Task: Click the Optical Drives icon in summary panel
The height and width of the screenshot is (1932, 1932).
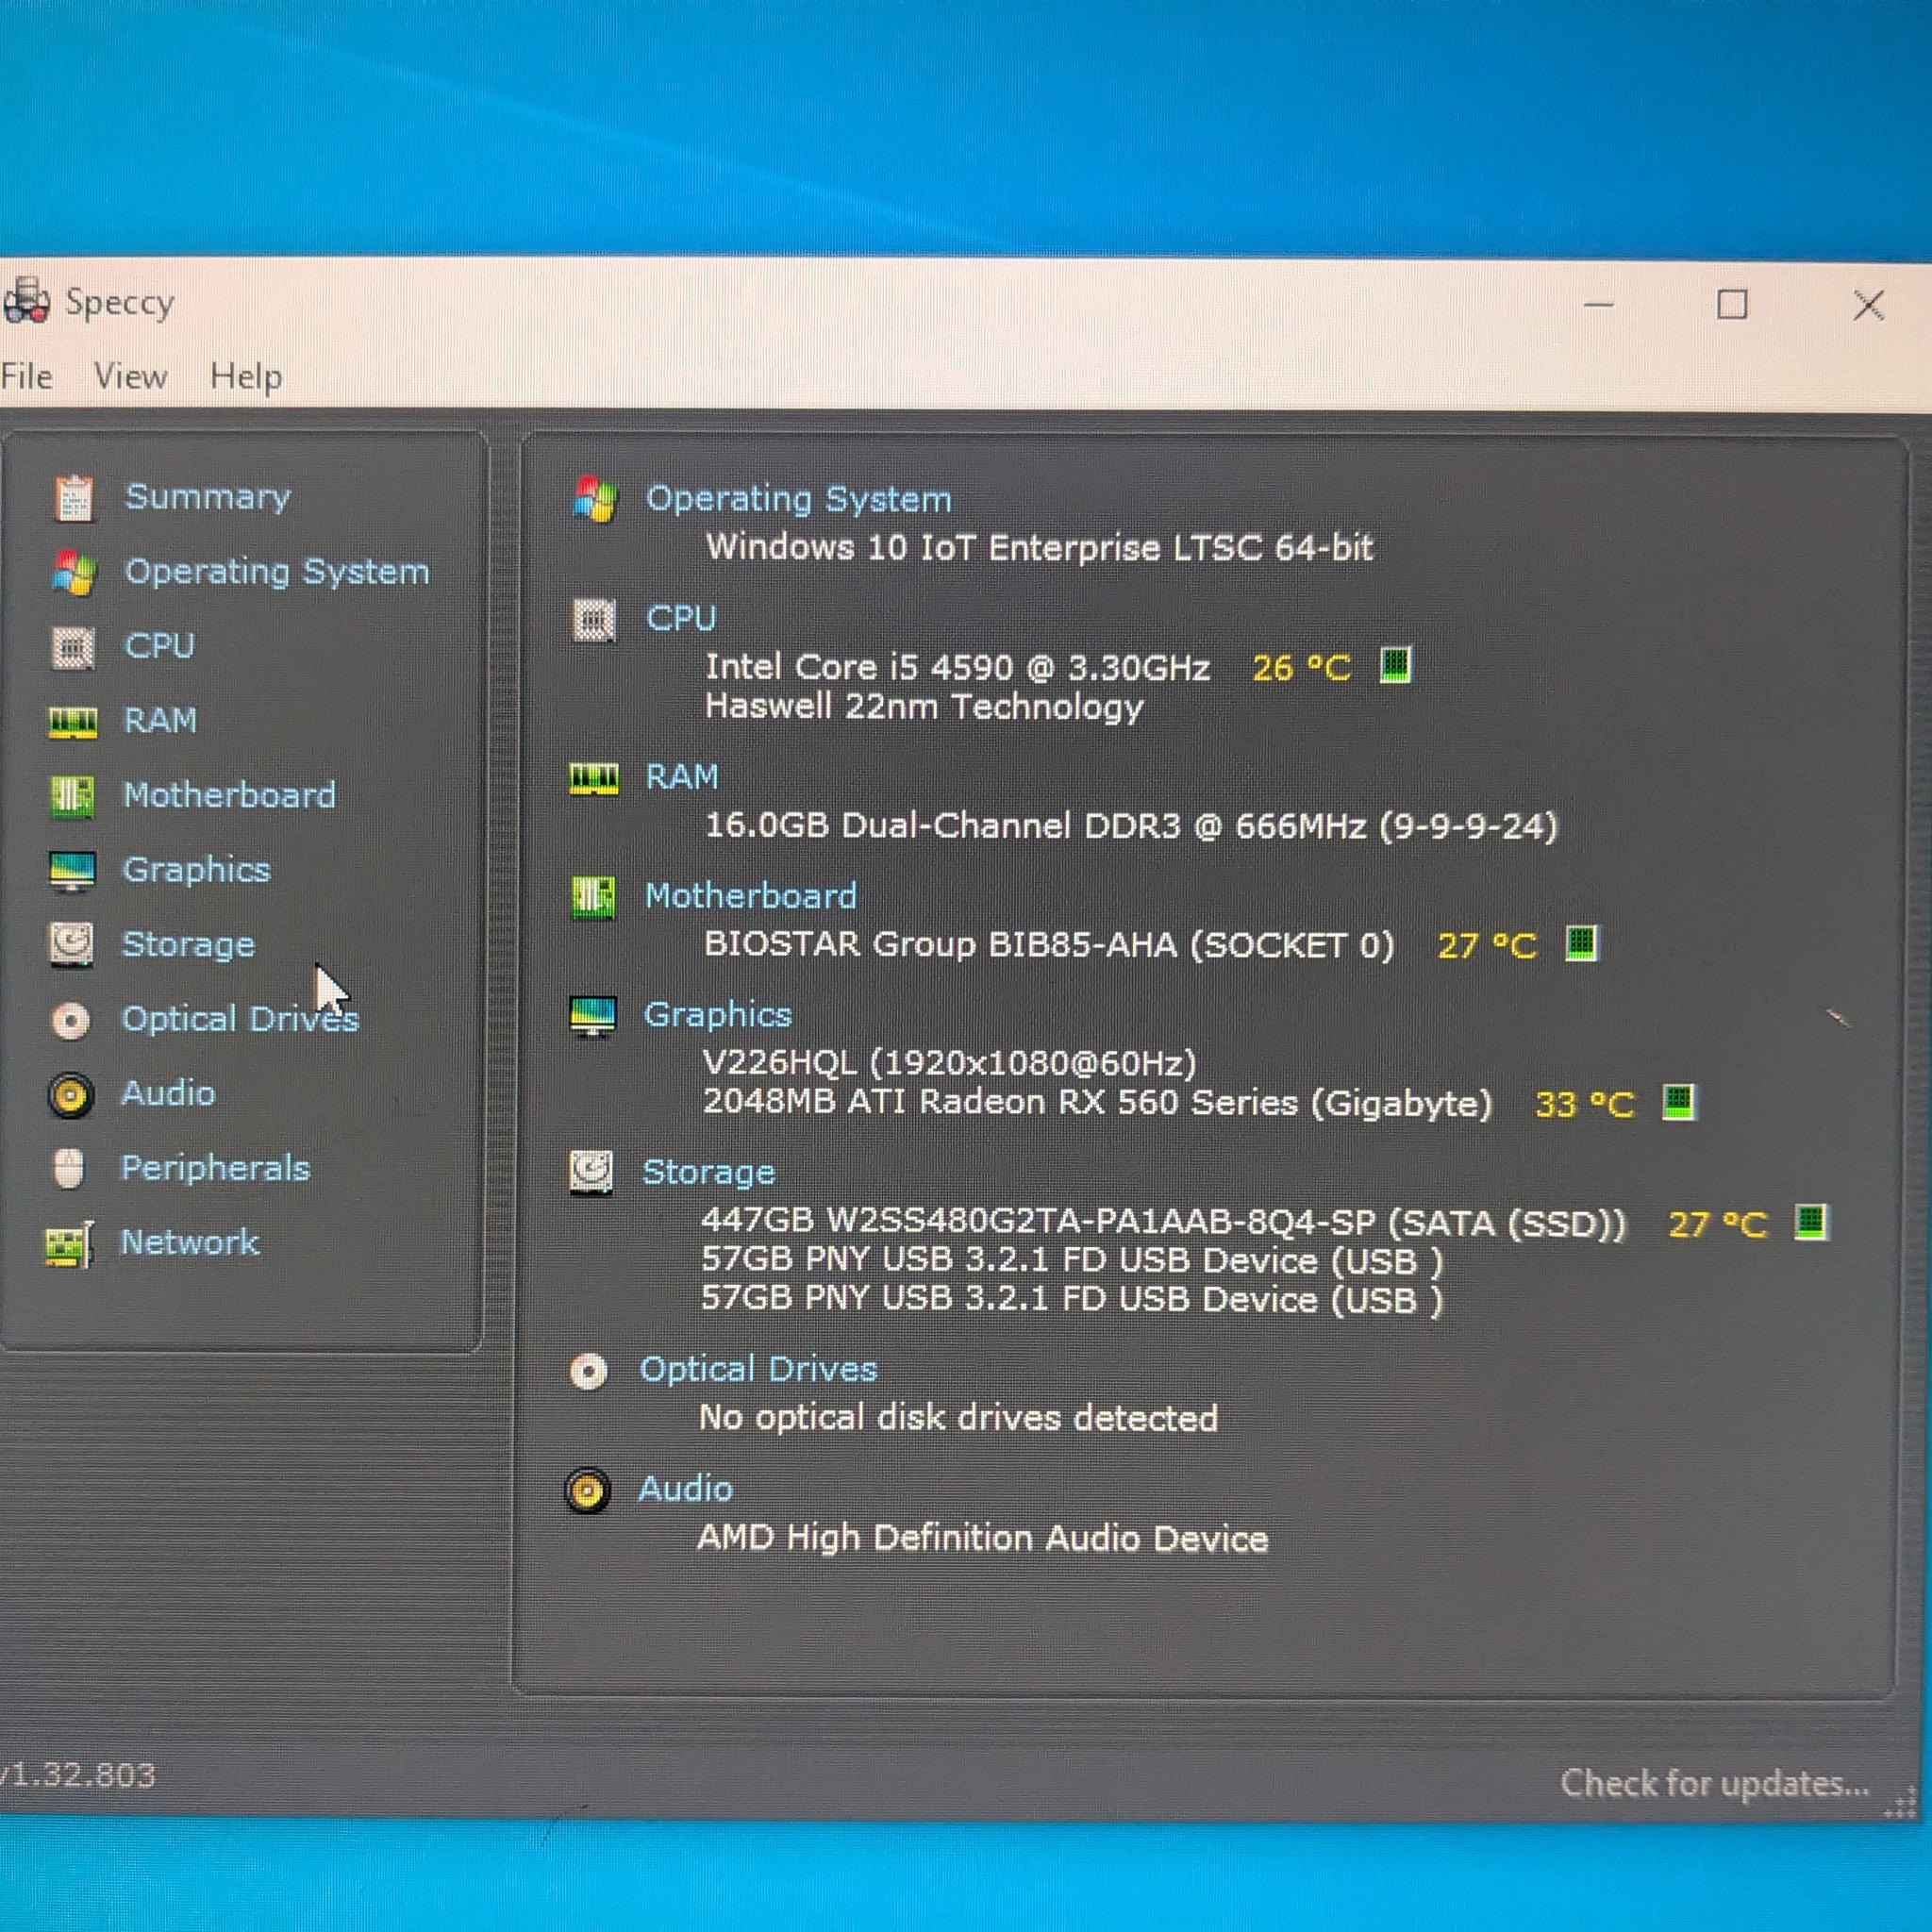Action: click(x=588, y=1371)
